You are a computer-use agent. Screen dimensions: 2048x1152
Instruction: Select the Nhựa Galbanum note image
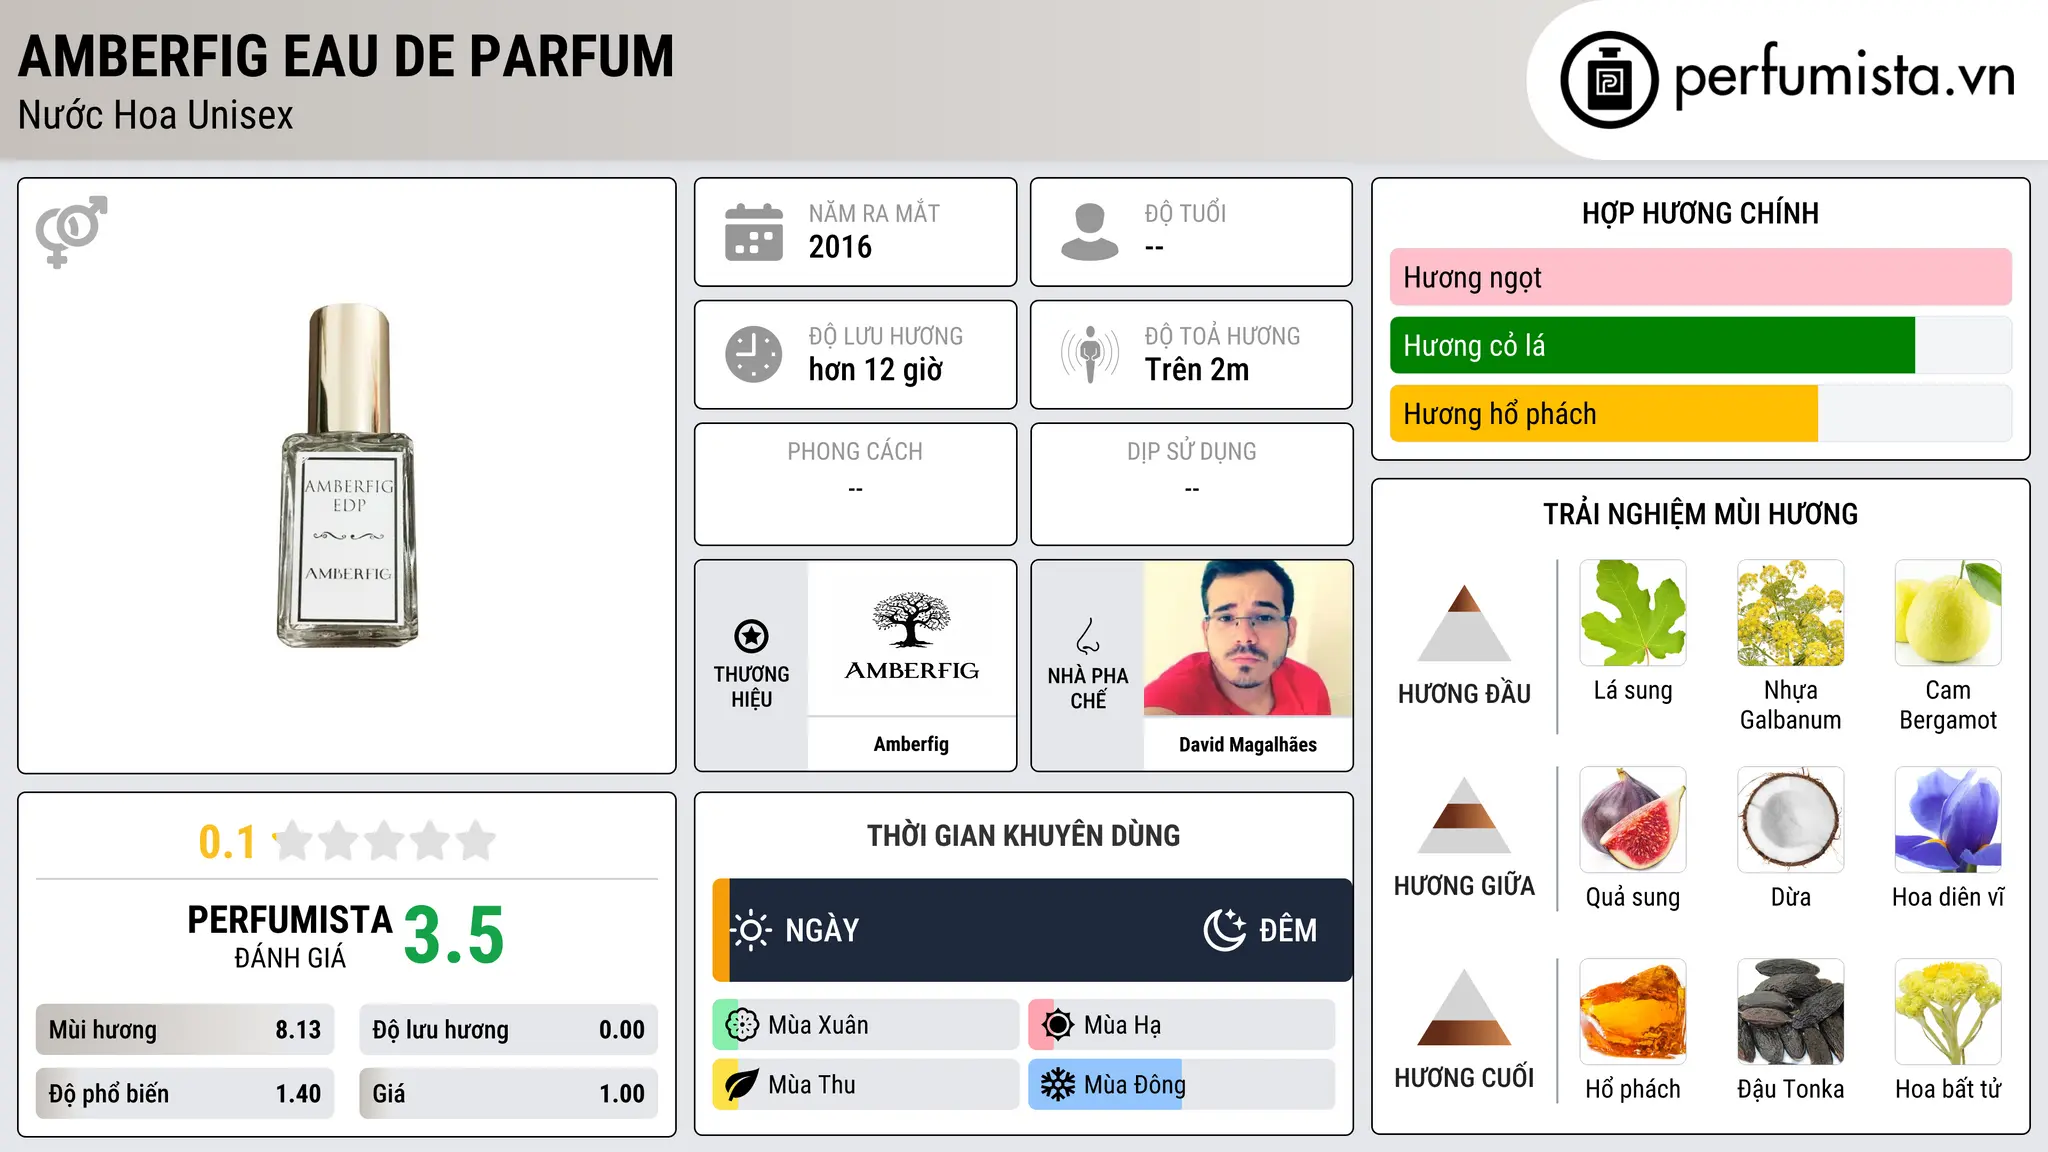click(1790, 613)
